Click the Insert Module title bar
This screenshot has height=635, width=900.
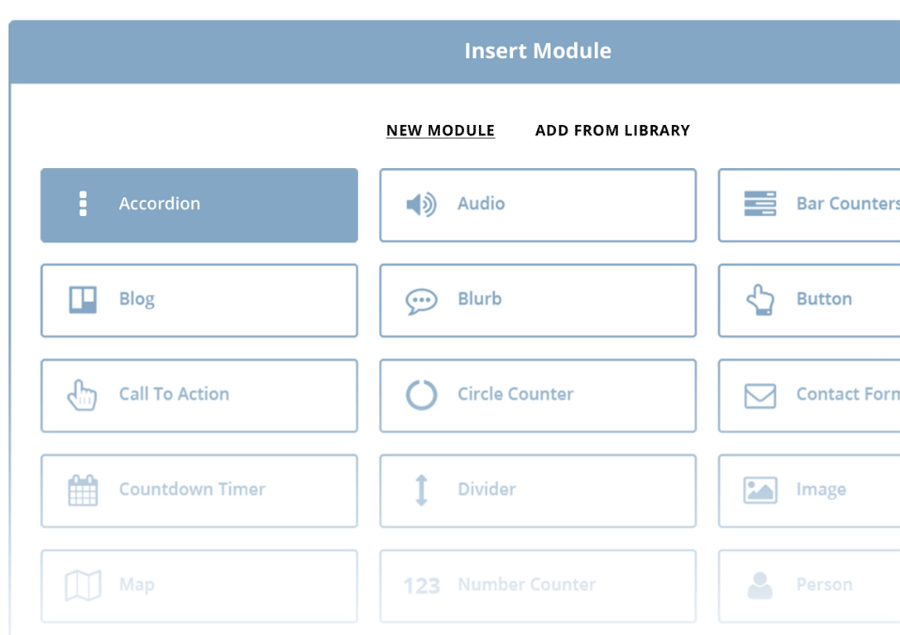pos(537,51)
